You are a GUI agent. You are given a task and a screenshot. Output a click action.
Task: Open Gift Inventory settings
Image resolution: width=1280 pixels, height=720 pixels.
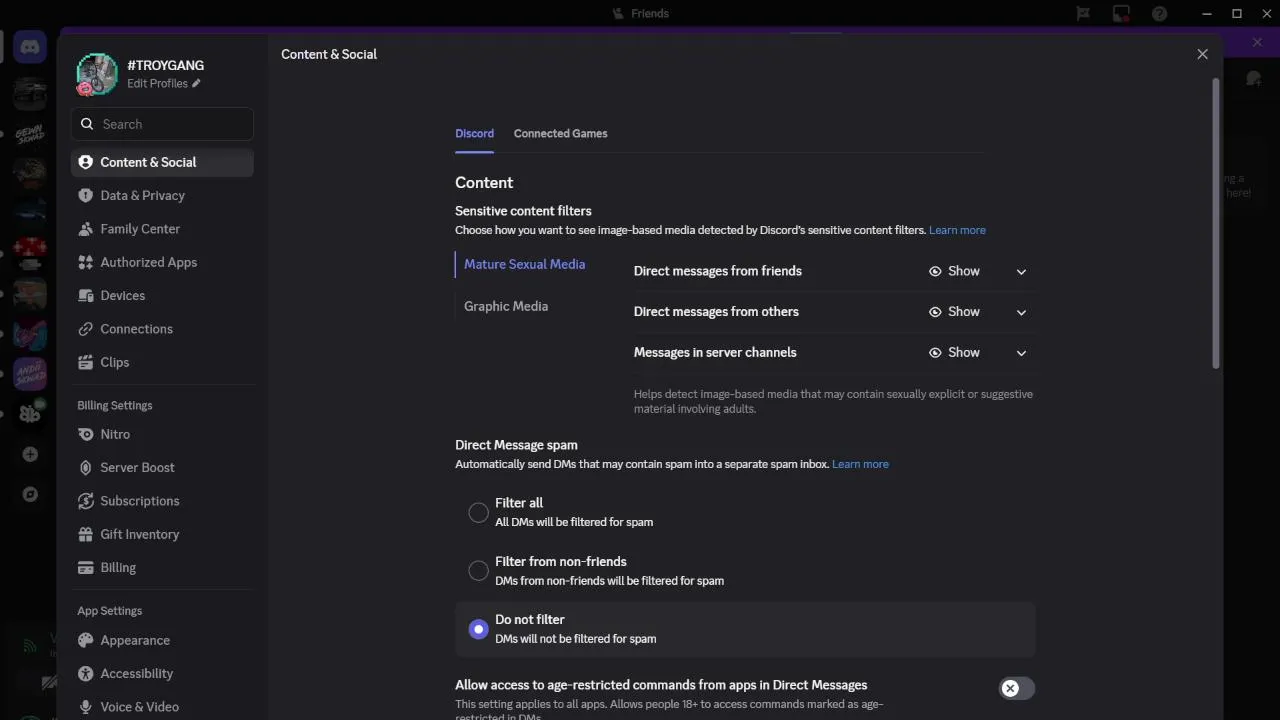point(139,534)
